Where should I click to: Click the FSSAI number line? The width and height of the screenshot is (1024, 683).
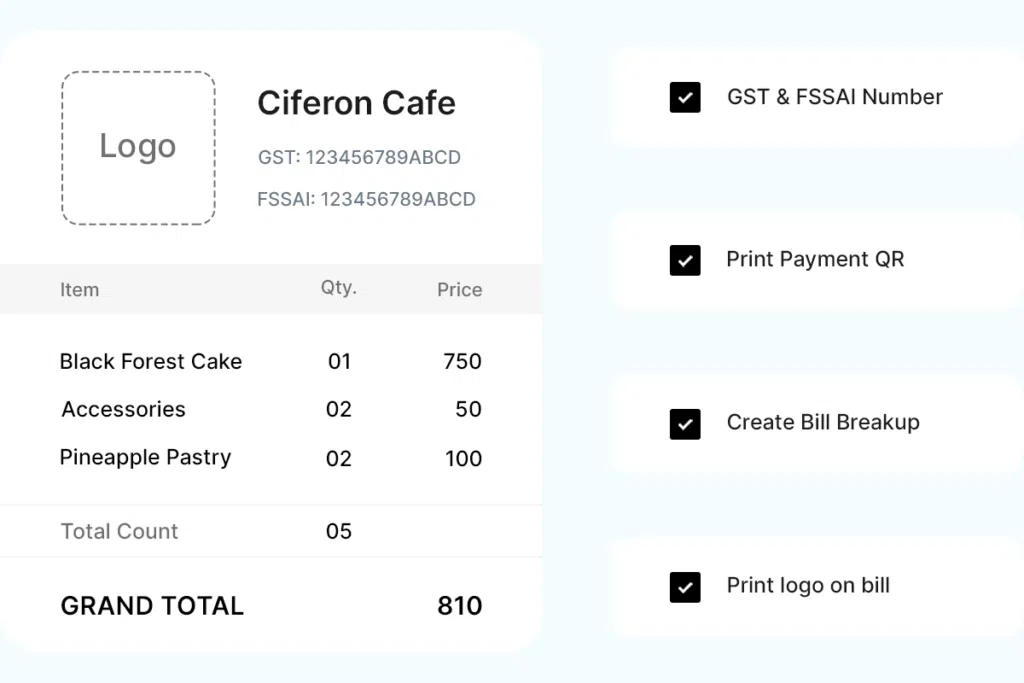point(366,199)
